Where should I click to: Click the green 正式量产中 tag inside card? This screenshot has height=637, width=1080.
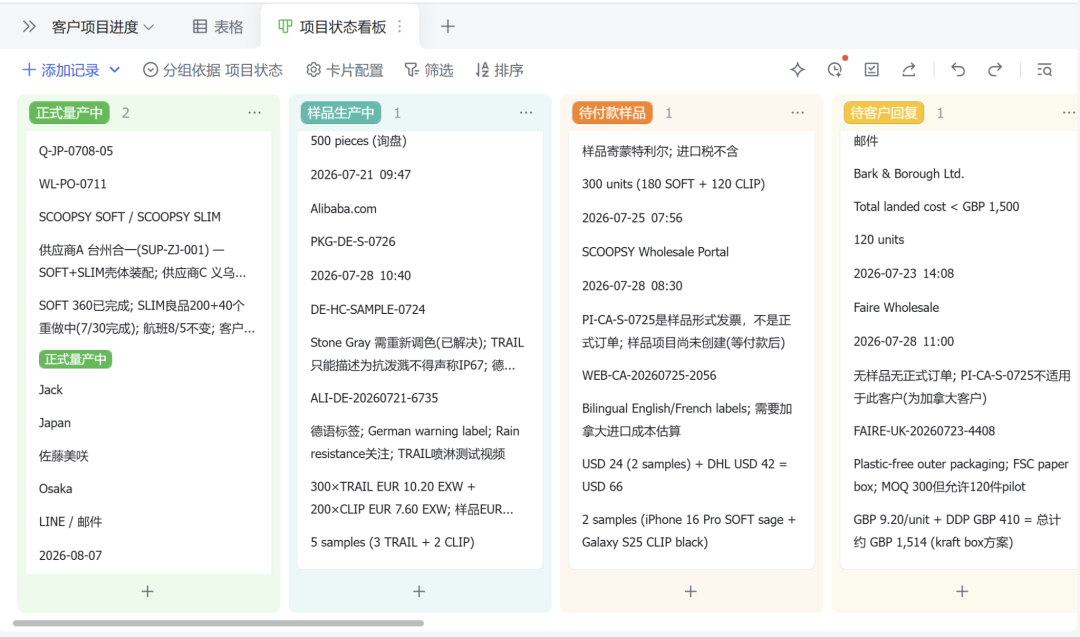pyautogui.click(x=75, y=359)
